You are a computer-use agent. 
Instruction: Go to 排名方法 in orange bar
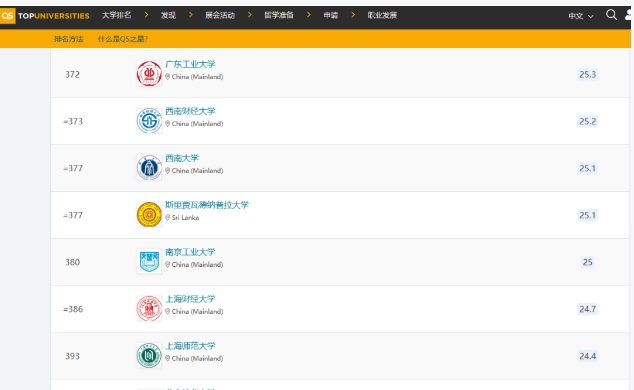[68, 39]
